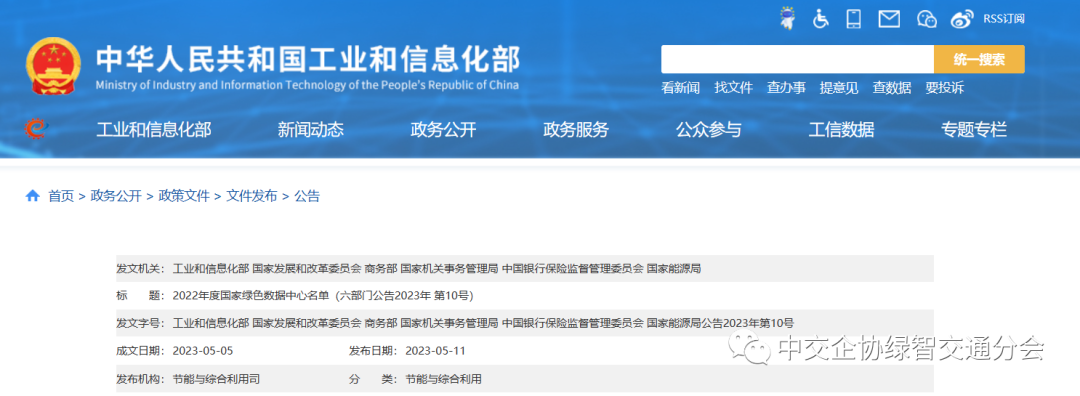Click the 发布日期 value 2023-05-11
Screen dimensions: 1080x396
[436, 351]
